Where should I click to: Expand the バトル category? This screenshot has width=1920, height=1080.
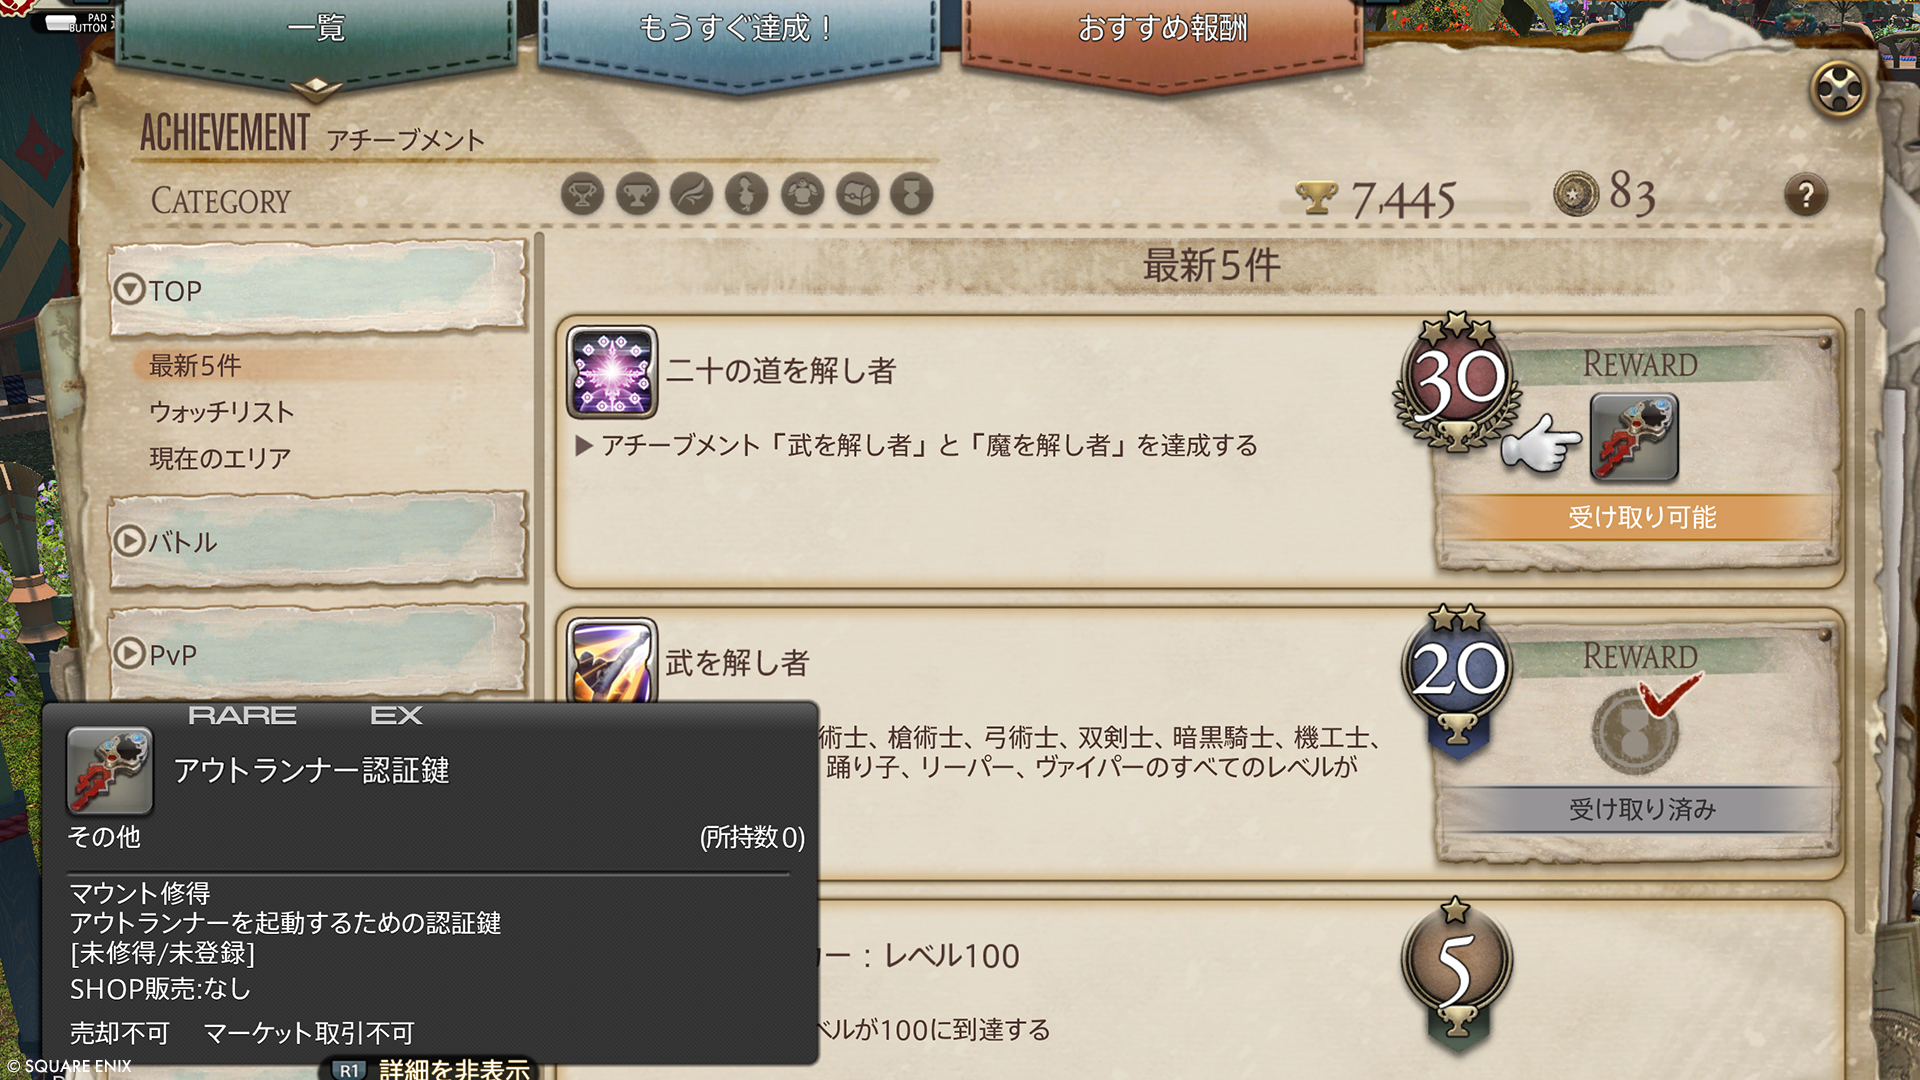pos(318,541)
